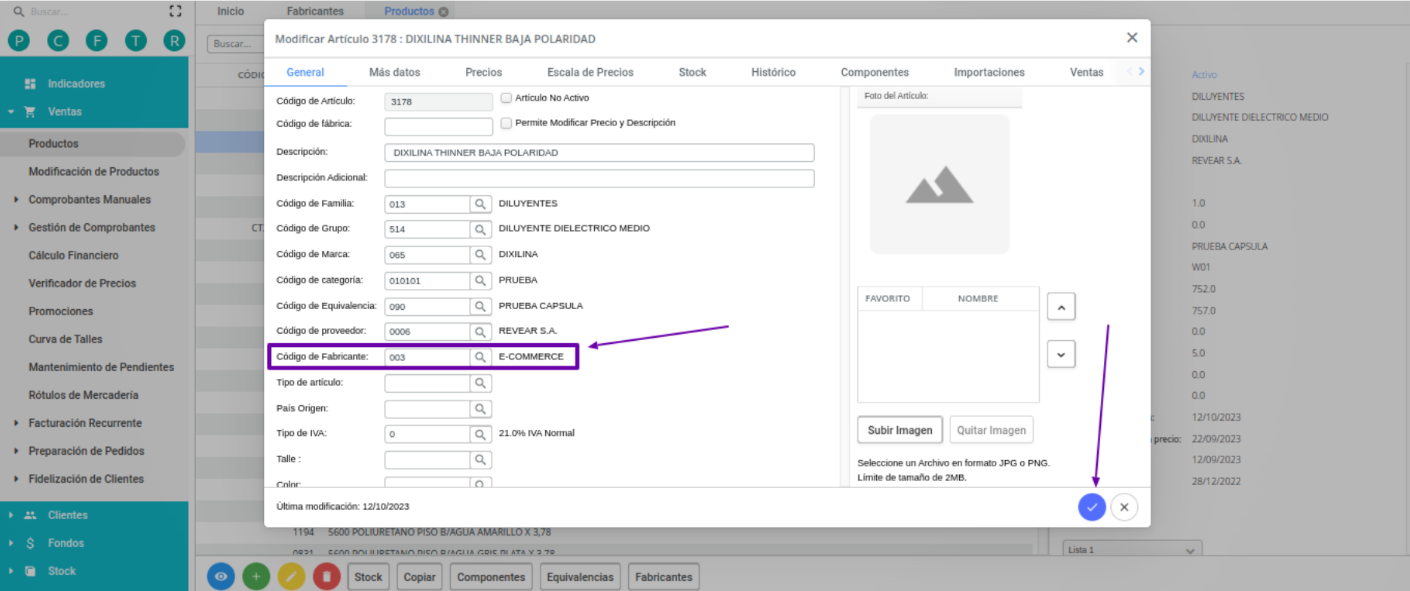Expand the Fondos section
Image resolution: width=1410 pixels, height=591 pixels.
(x=11, y=543)
